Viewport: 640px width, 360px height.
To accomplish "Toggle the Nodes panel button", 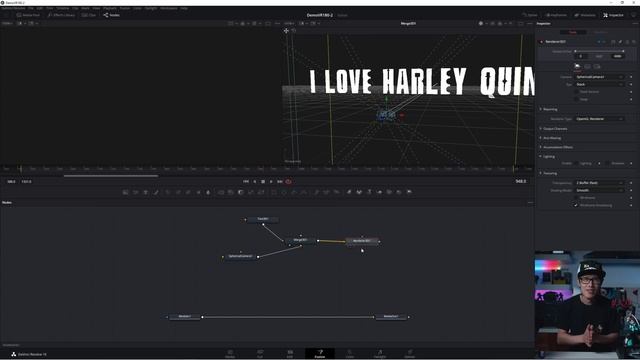I will (x=111, y=15).
